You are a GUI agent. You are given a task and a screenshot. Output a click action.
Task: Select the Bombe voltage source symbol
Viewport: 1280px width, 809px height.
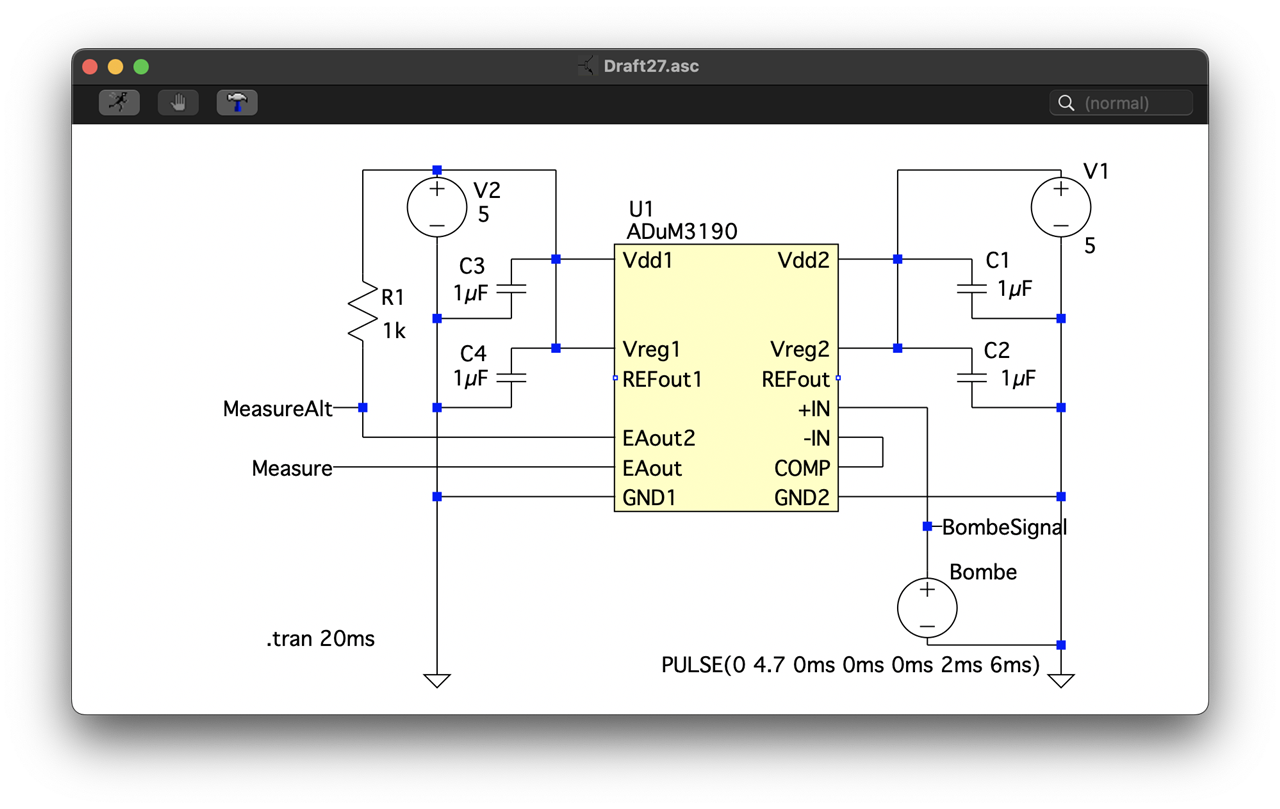click(x=927, y=608)
